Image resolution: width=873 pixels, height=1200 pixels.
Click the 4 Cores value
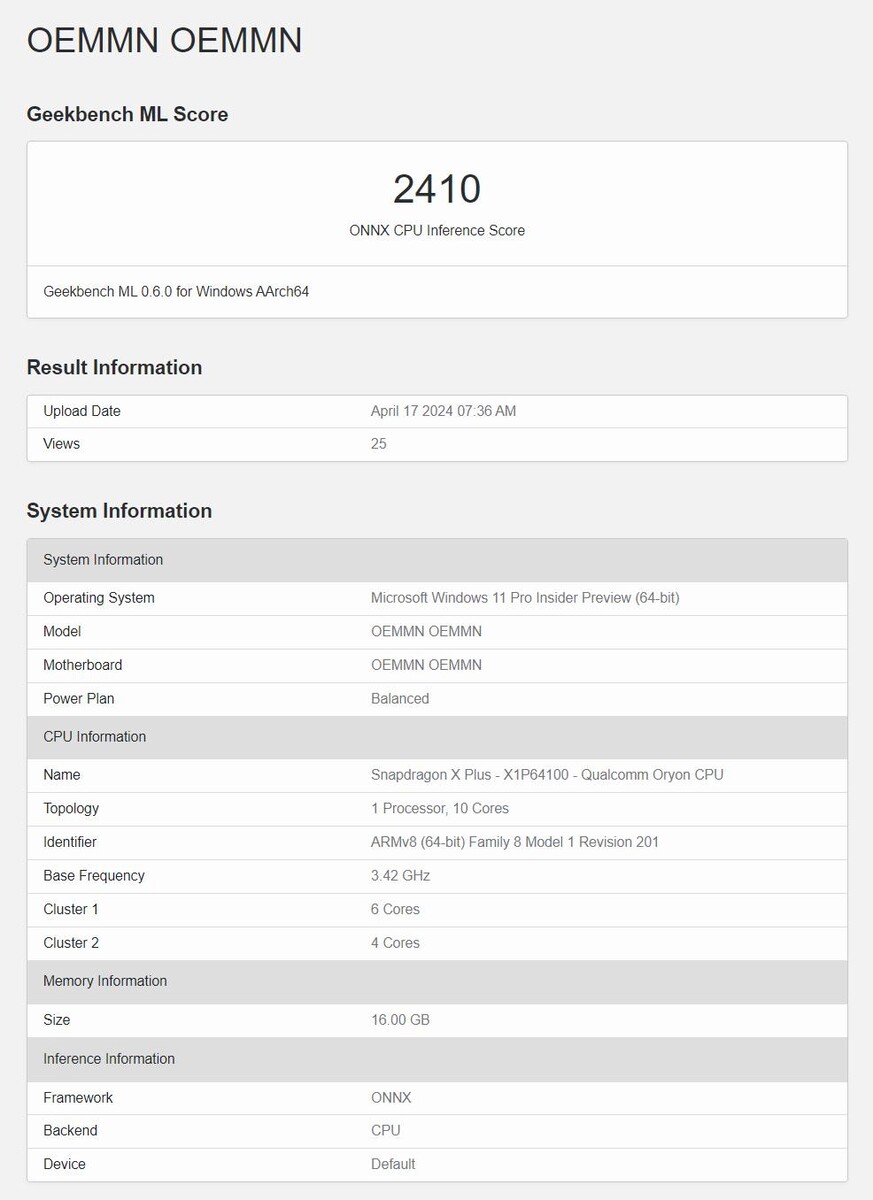pyautogui.click(x=395, y=943)
